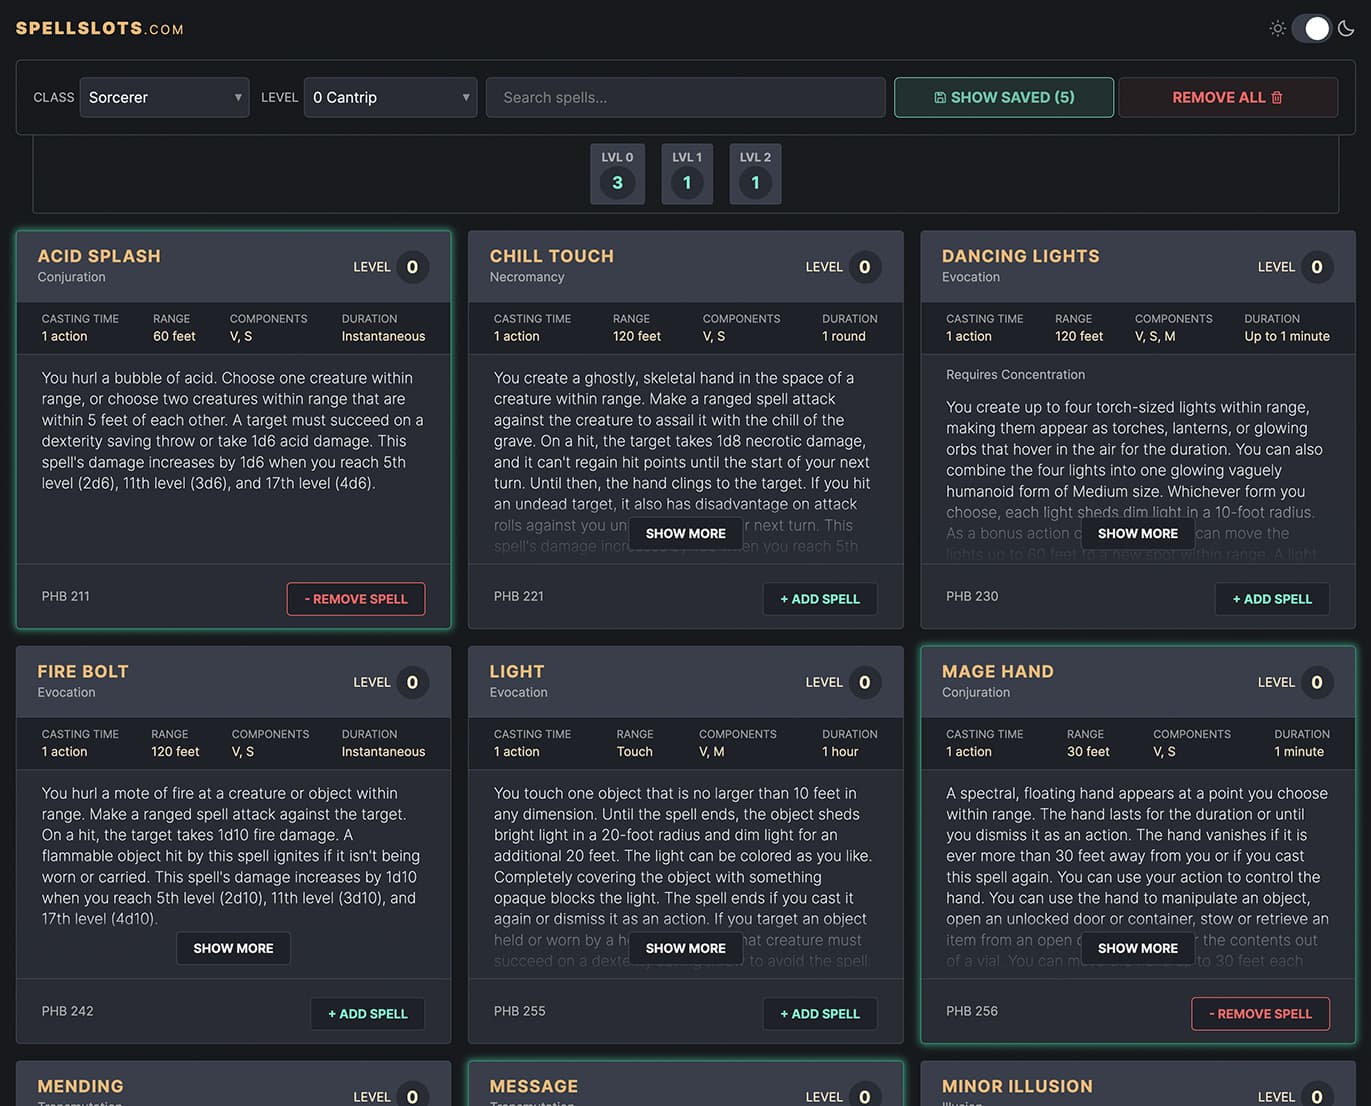The width and height of the screenshot is (1371, 1106).
Task: Open the spell level dropdown
Action: [390, 97]
